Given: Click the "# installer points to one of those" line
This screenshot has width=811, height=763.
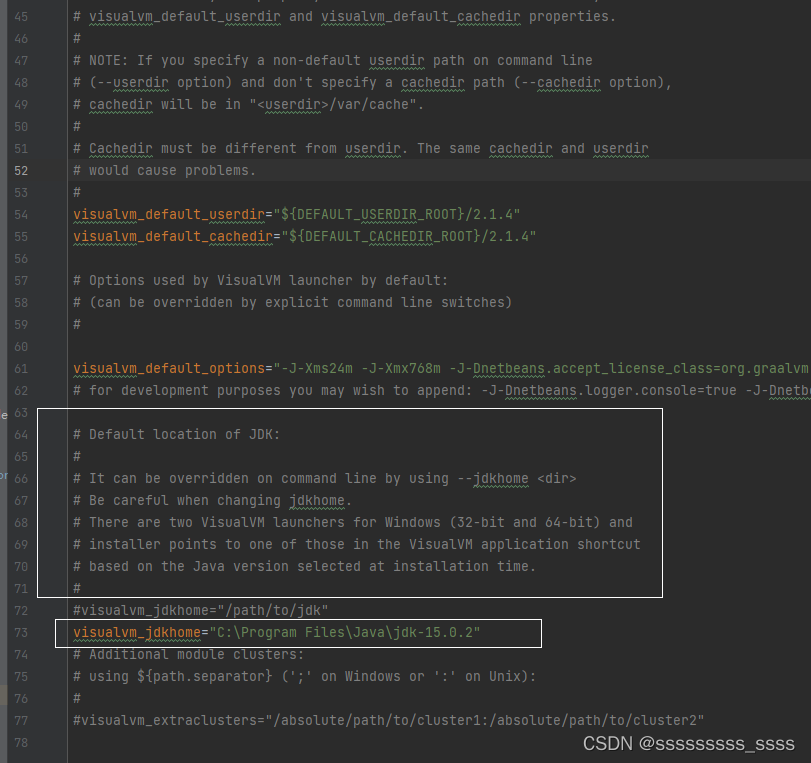Looking at the screenshot, I should (357, 545).
